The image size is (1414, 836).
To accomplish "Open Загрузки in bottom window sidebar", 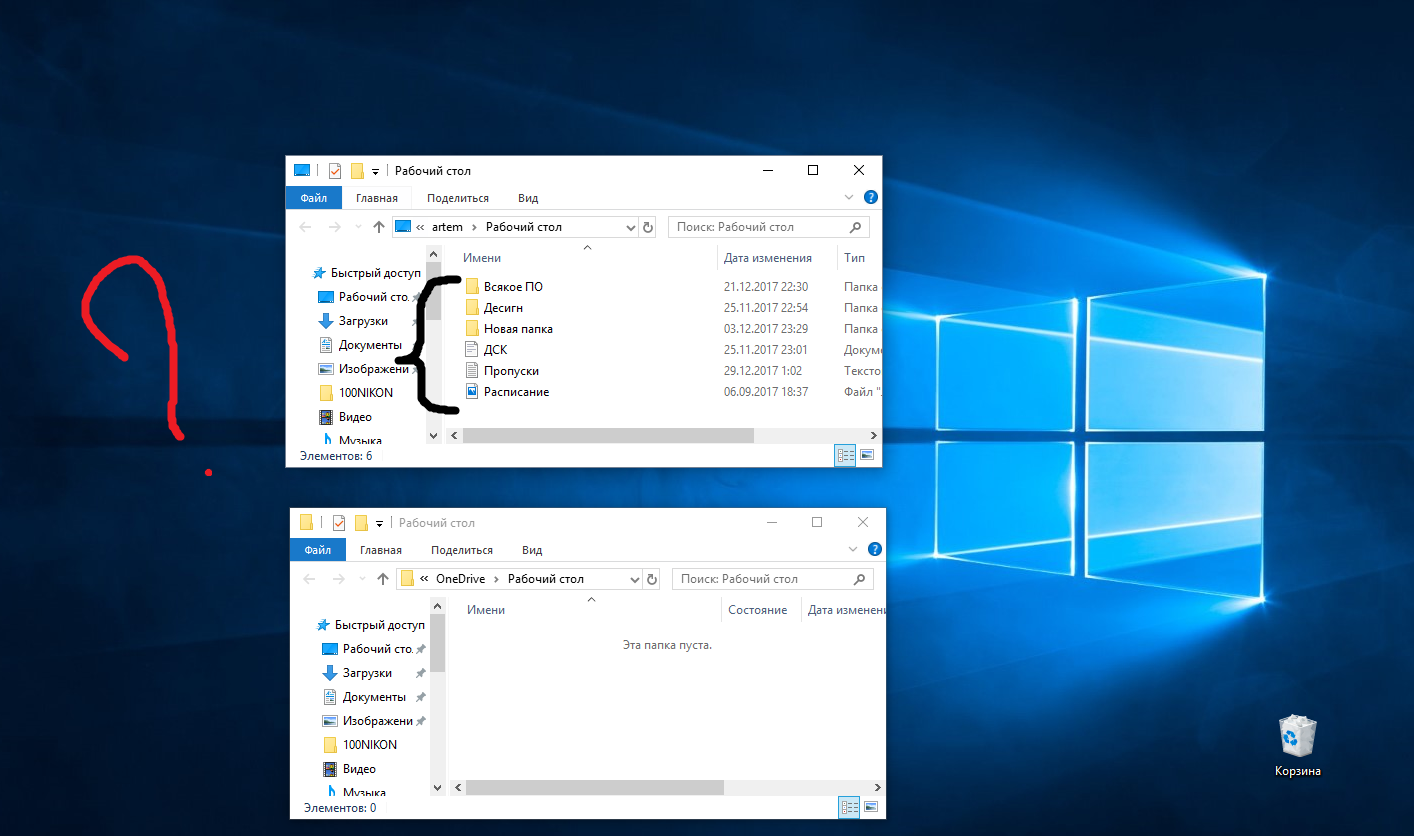I will 359,673.
